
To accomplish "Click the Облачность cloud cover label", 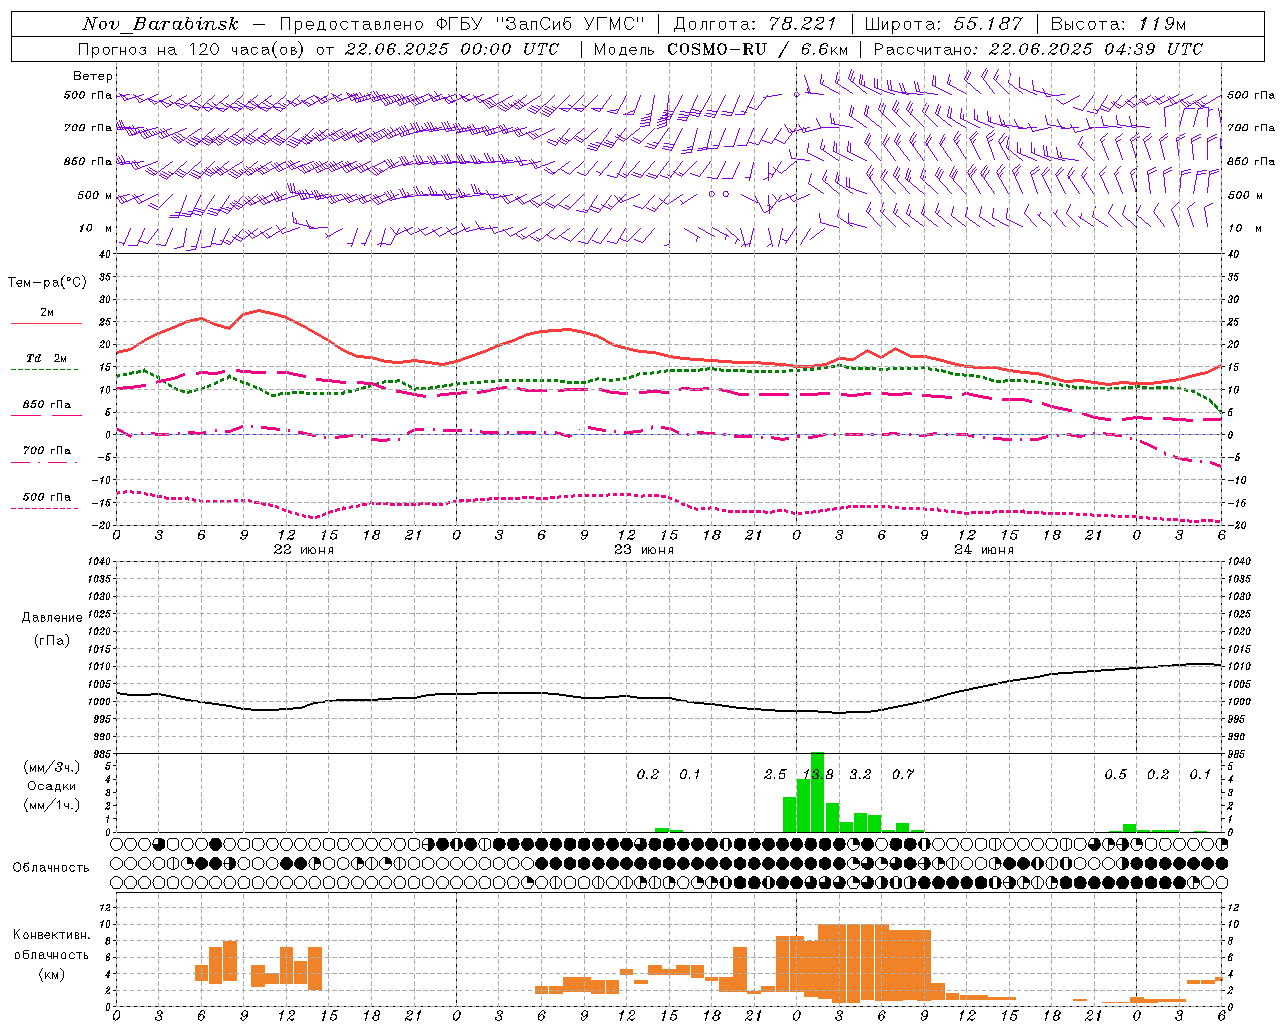I will click(x=51, y=867).
